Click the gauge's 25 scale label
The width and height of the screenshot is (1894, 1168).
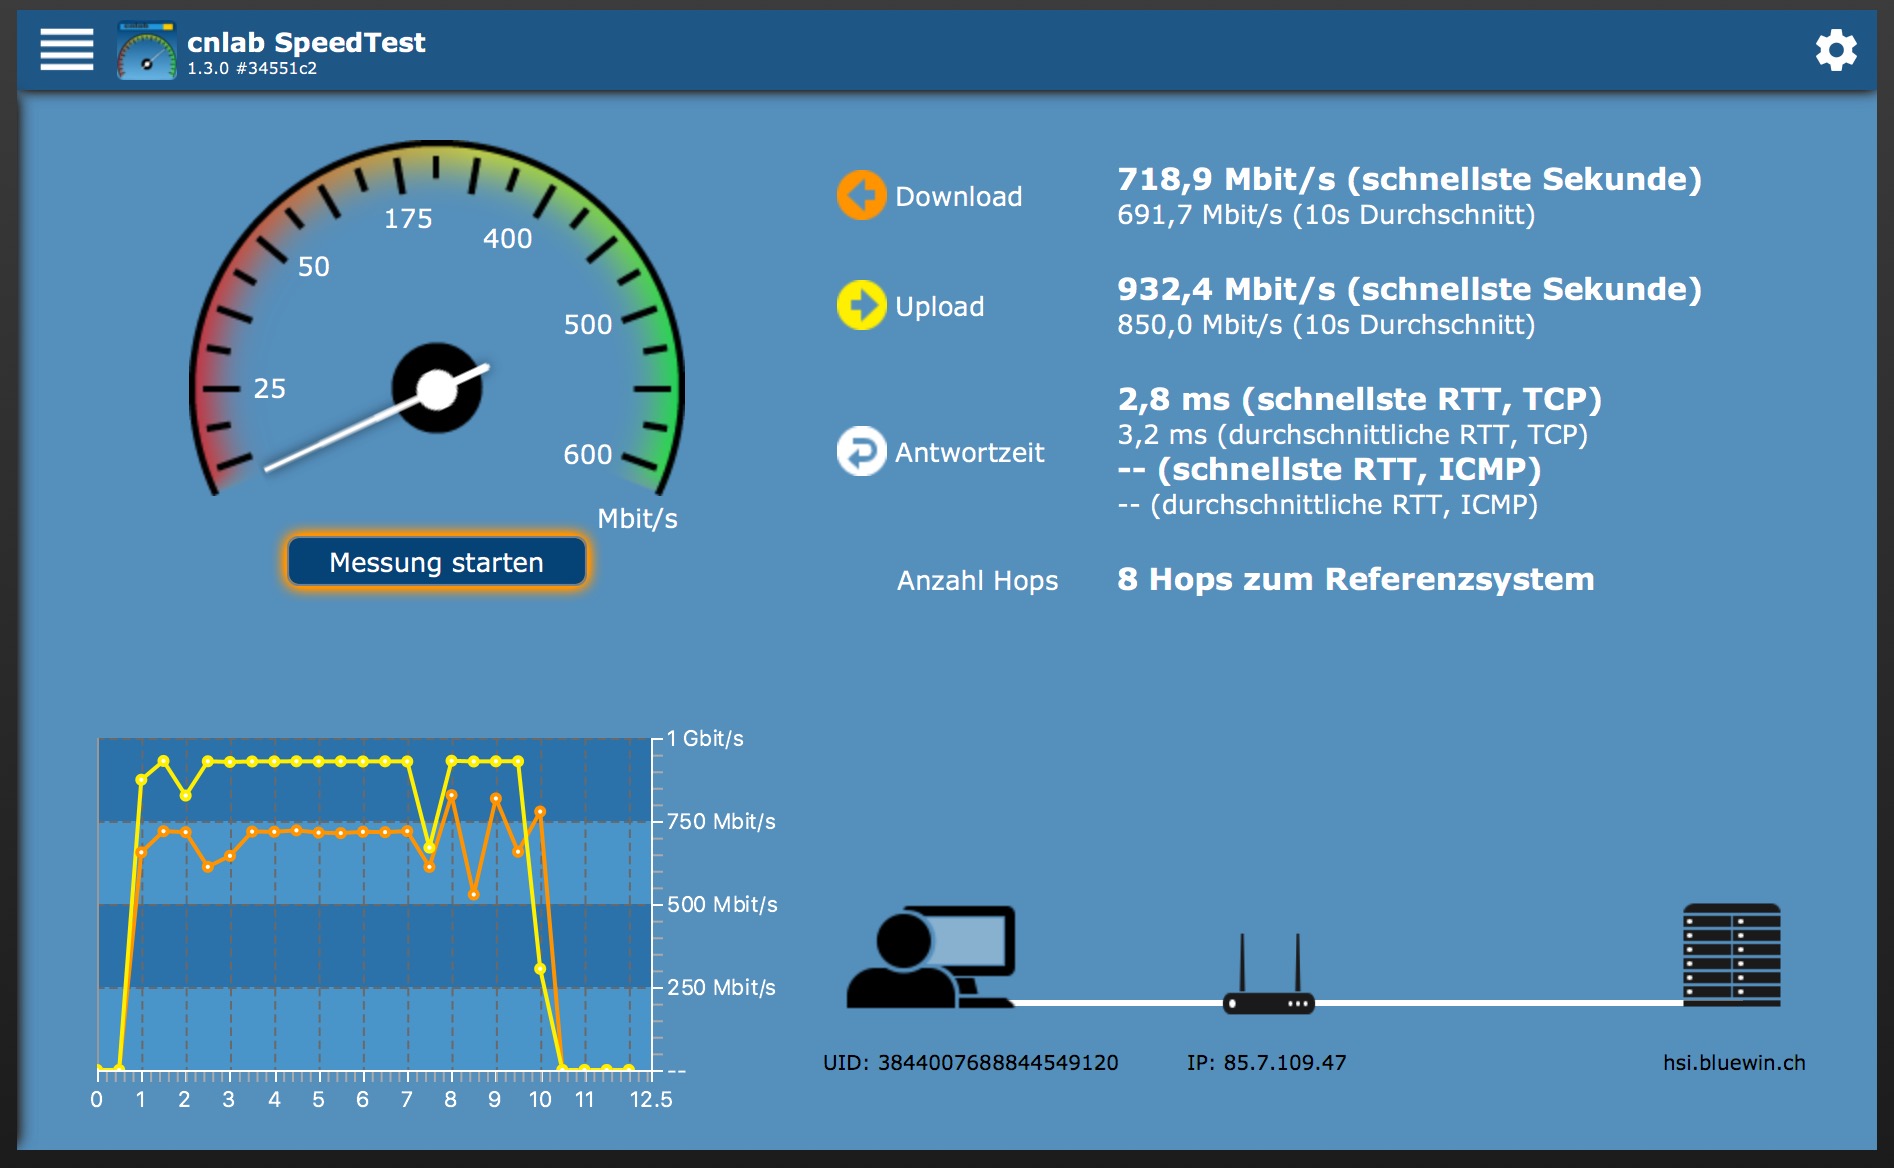(x=270, y=389)
